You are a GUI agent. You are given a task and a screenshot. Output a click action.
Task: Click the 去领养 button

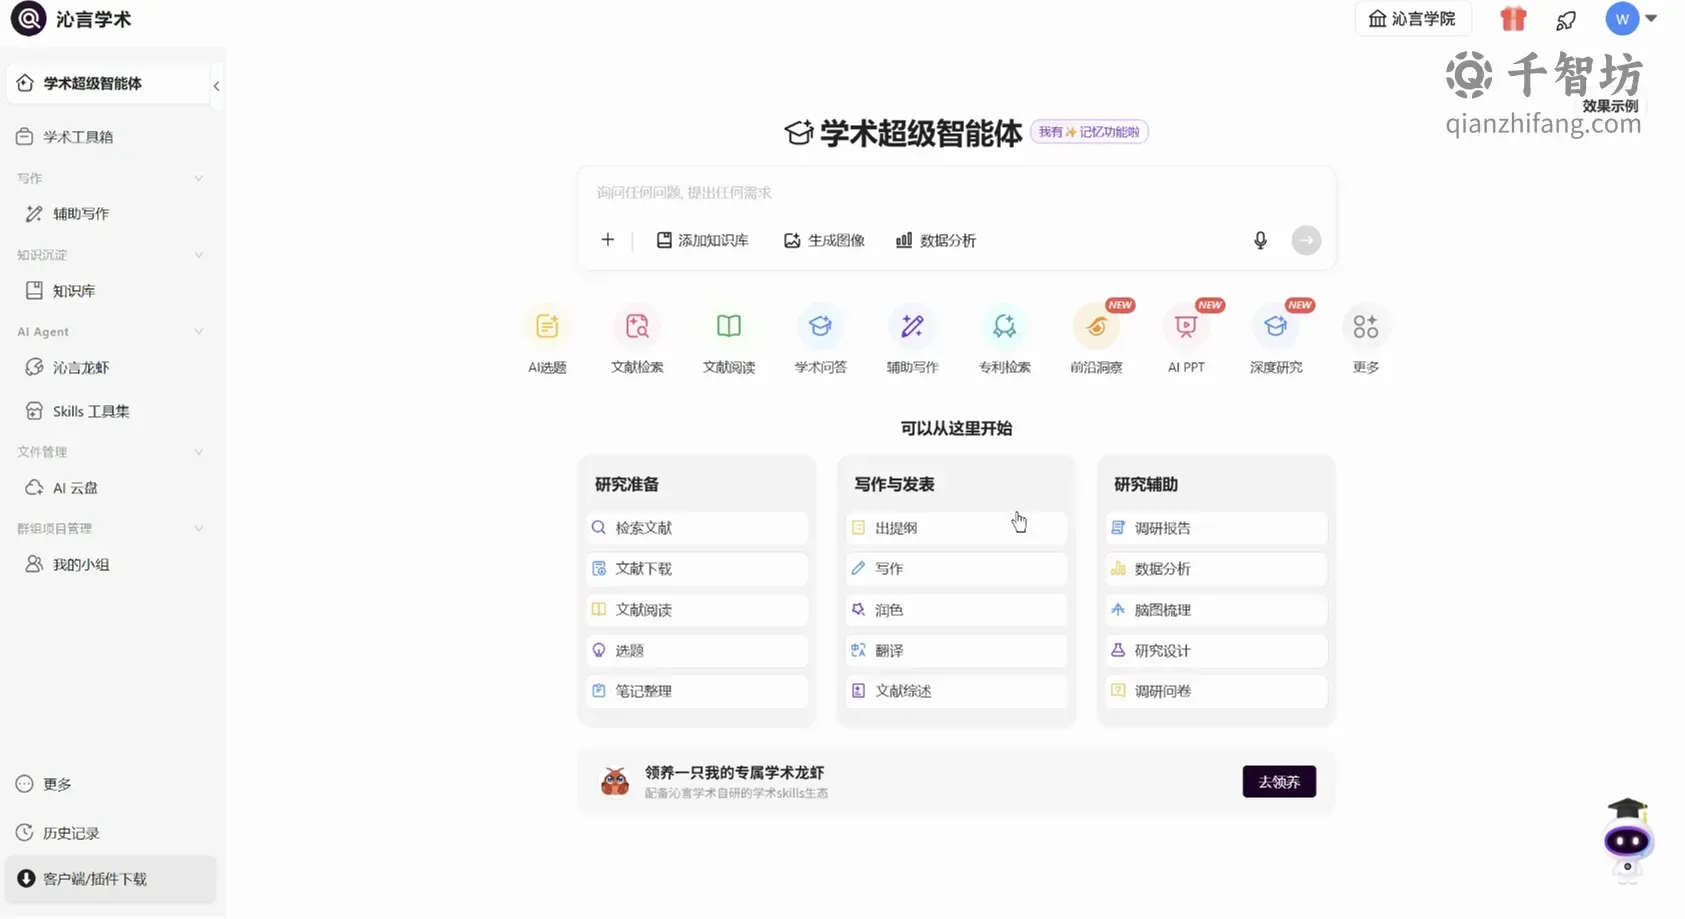tap(1279, 782)
